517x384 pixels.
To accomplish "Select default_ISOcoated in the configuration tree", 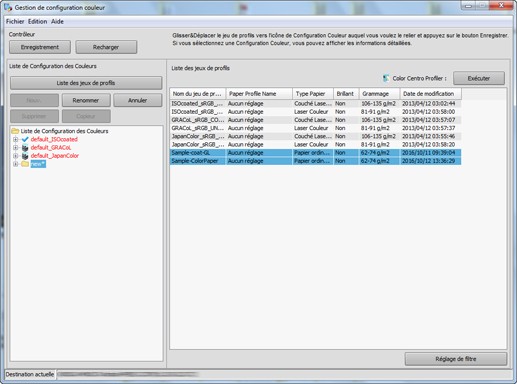I will click(54, 139).
